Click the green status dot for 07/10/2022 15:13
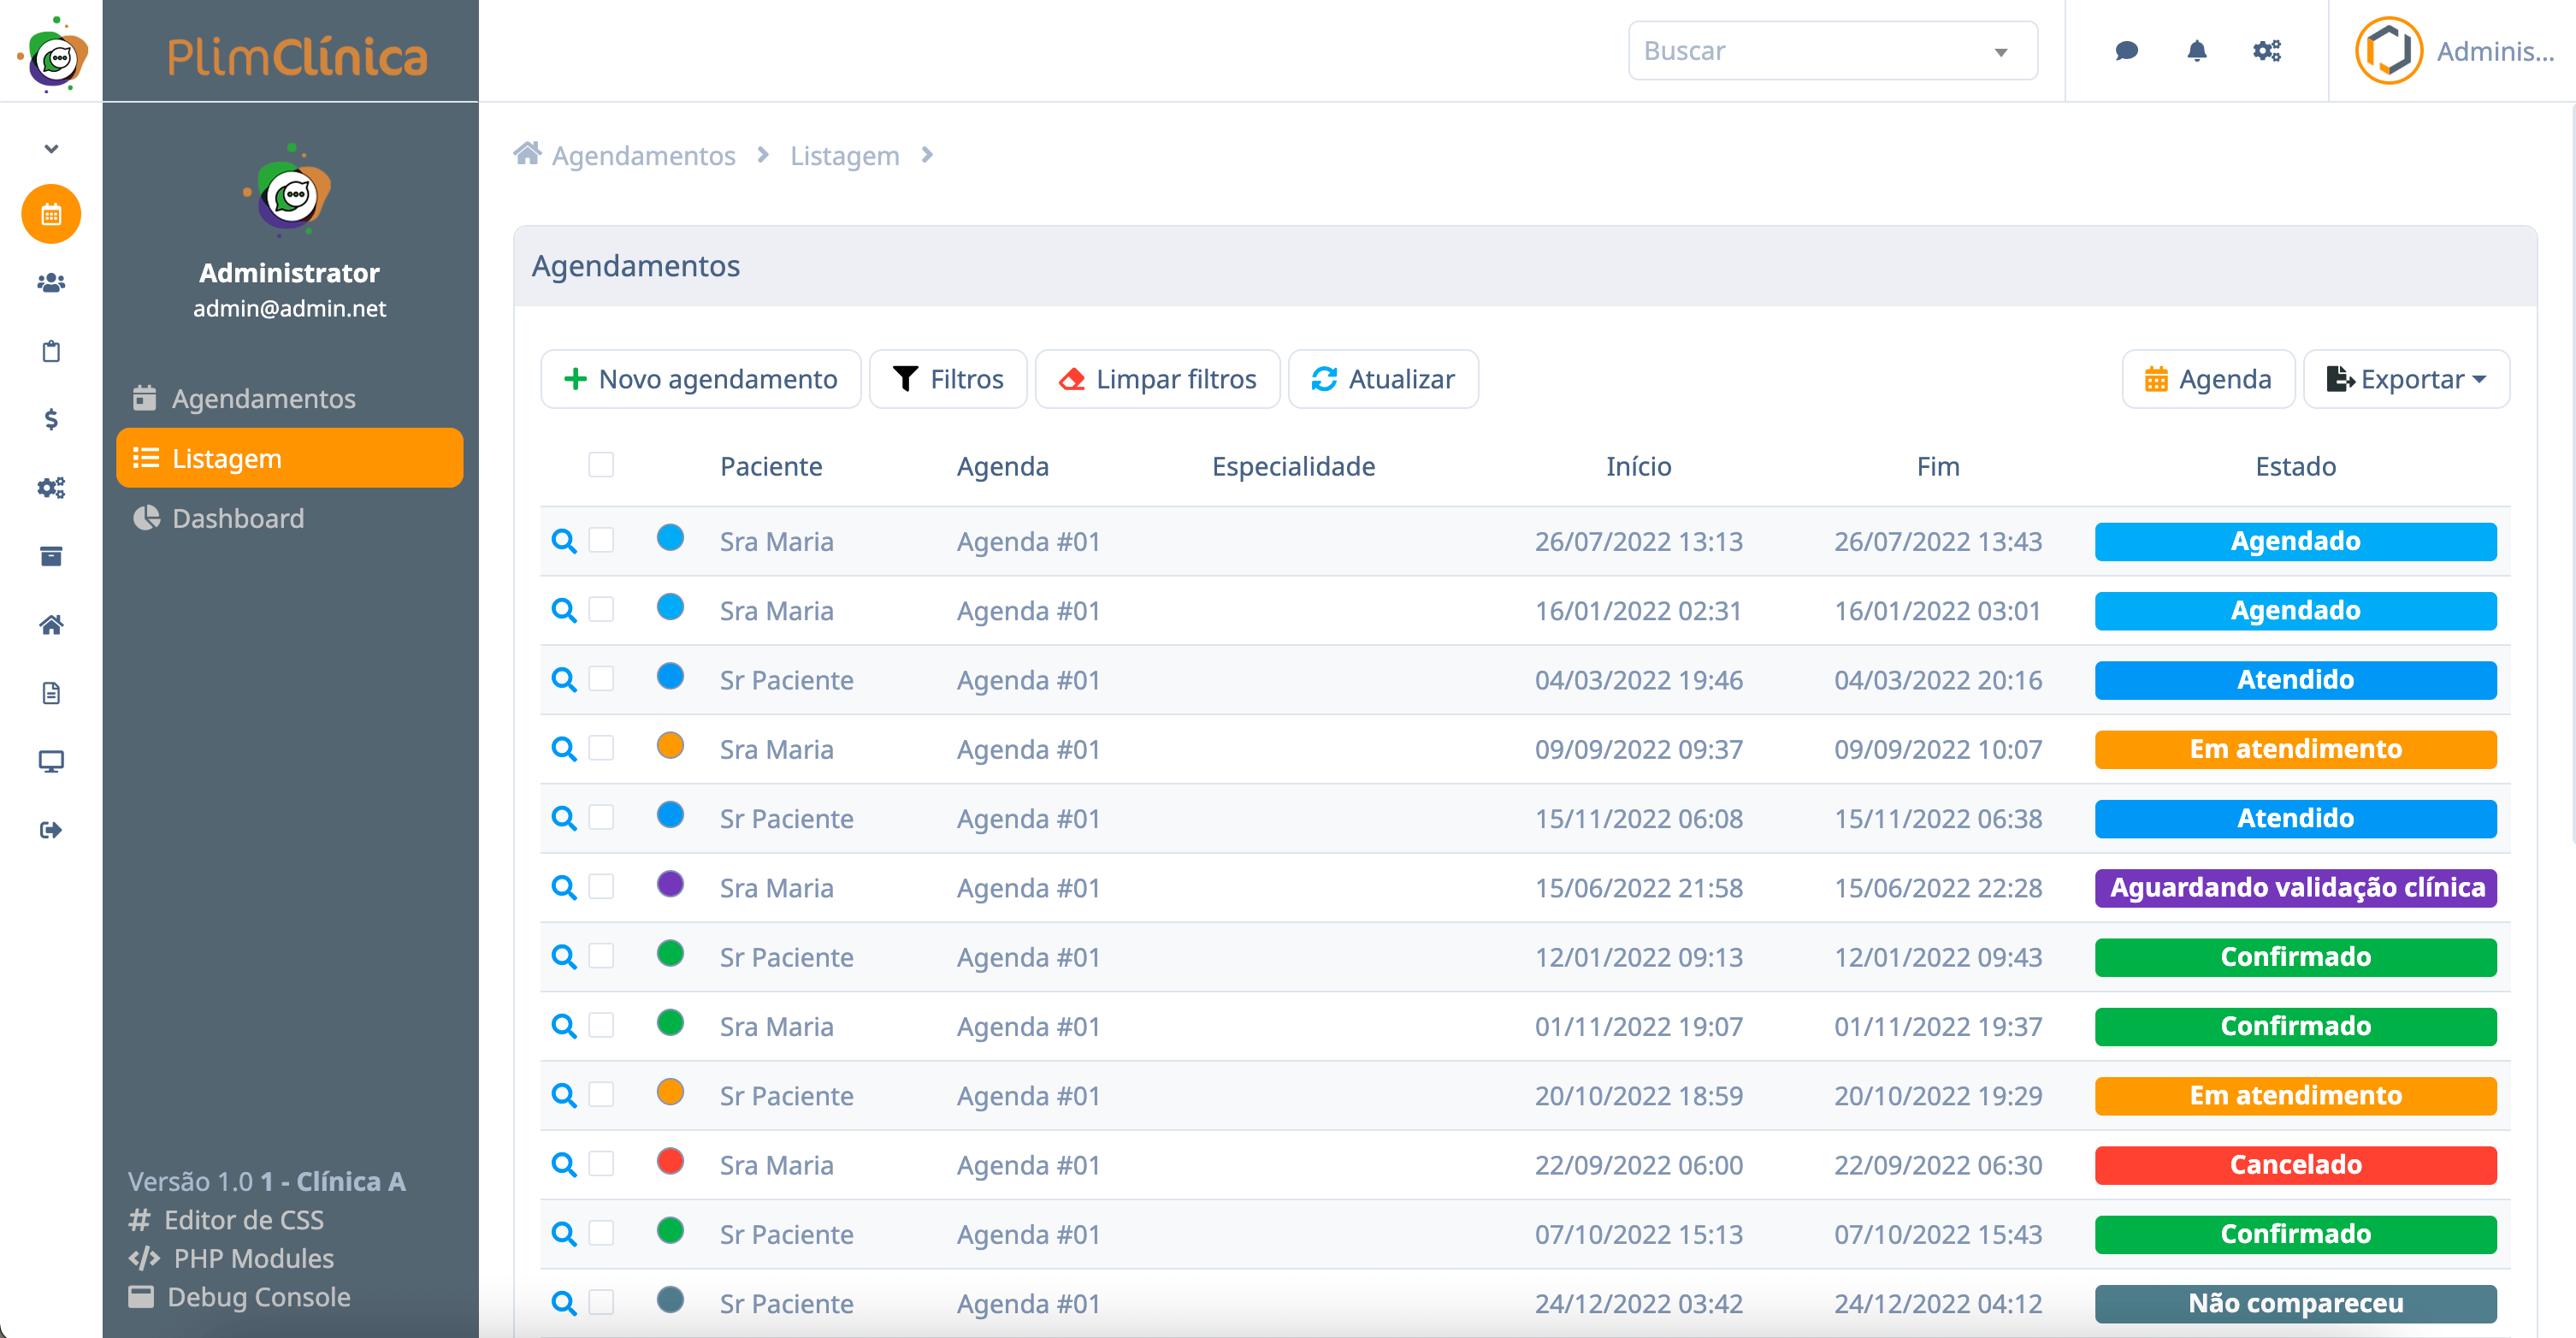 pos(670,1230)
